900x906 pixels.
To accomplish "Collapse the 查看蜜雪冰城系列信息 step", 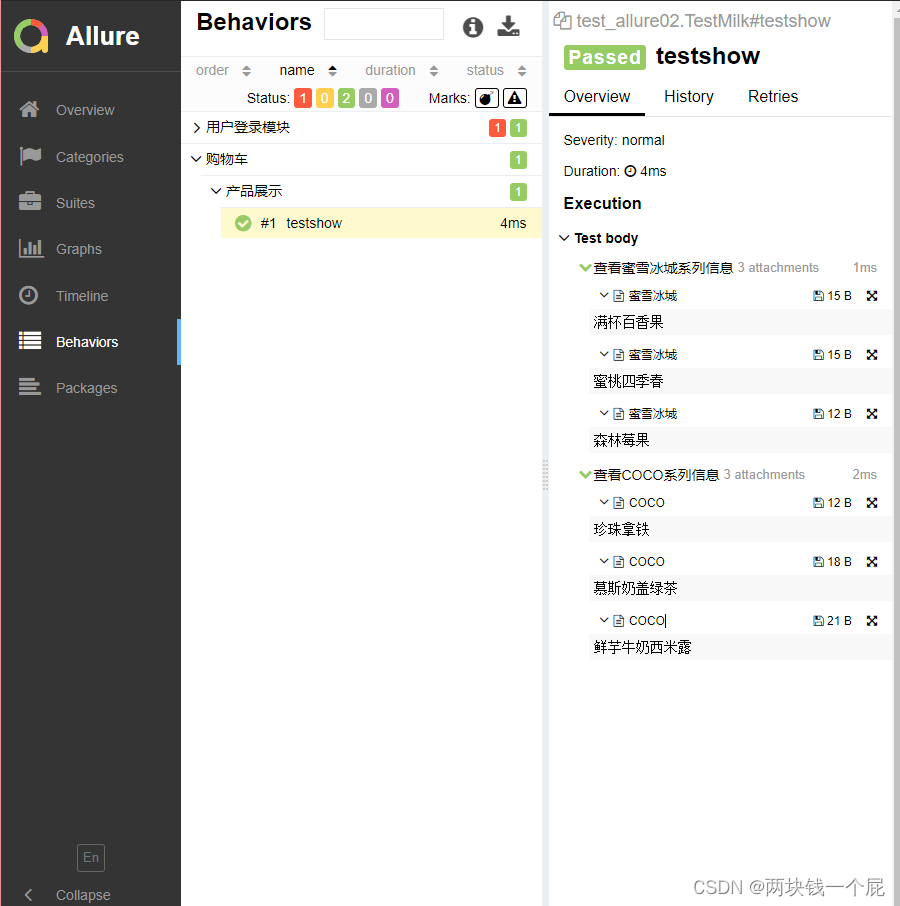I will pyautogui.click(x=585, y=268).
